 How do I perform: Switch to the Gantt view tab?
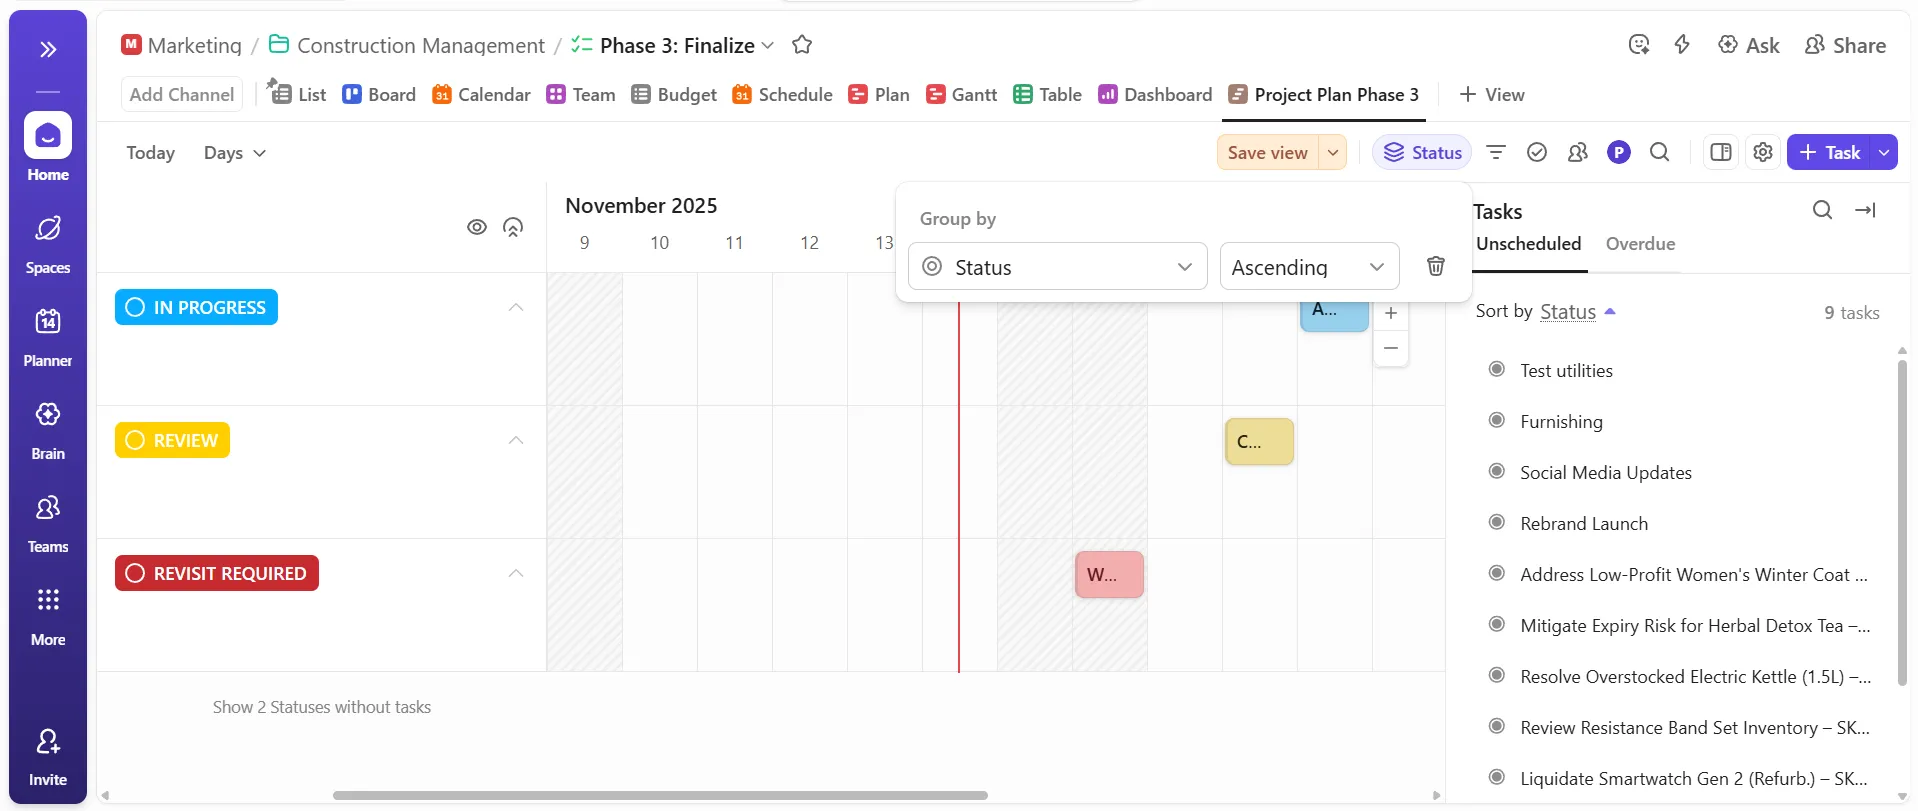click(x=961, y=94)
